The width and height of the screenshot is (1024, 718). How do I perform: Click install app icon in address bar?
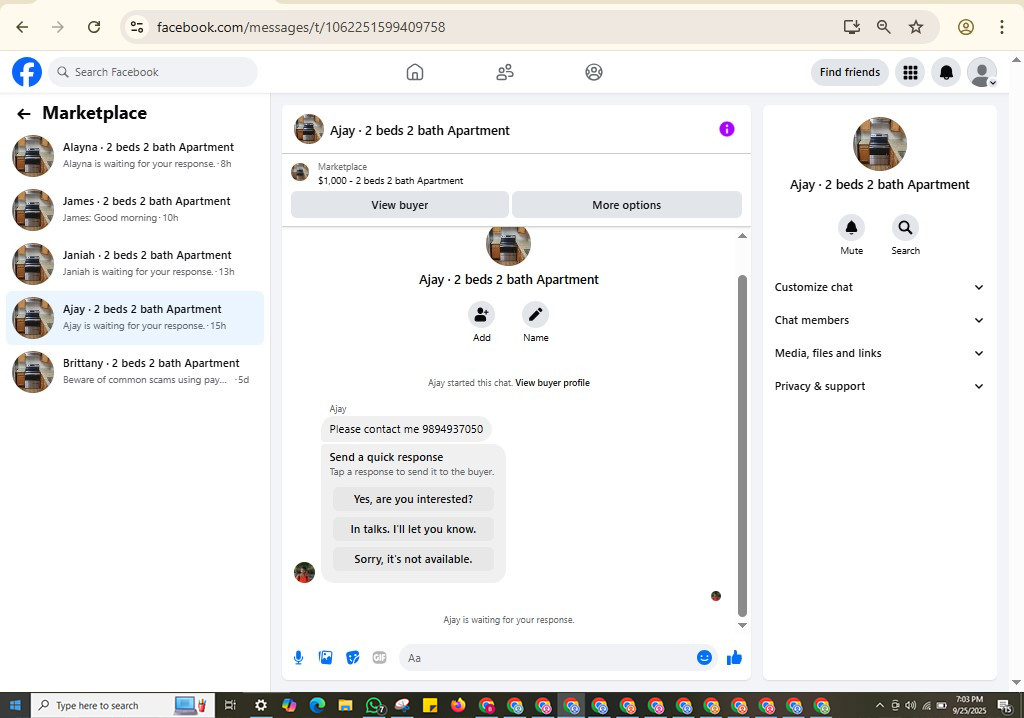coord(852,27)
